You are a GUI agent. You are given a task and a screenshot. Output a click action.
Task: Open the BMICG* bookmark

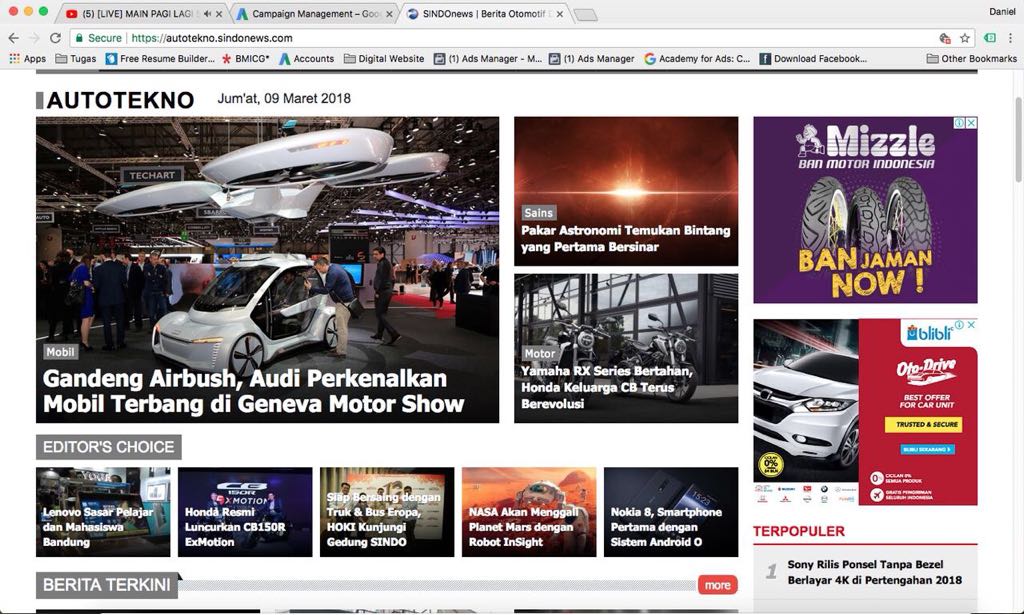246,59
